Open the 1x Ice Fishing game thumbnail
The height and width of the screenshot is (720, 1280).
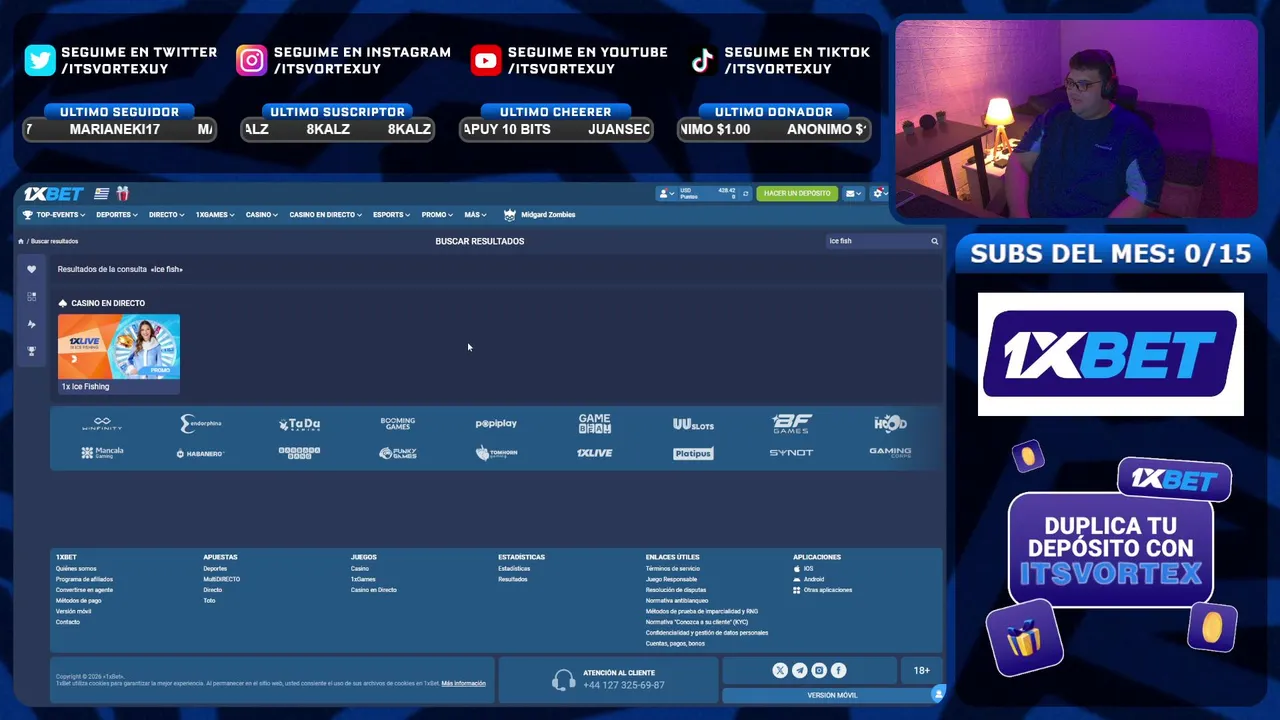pos(119,353)
